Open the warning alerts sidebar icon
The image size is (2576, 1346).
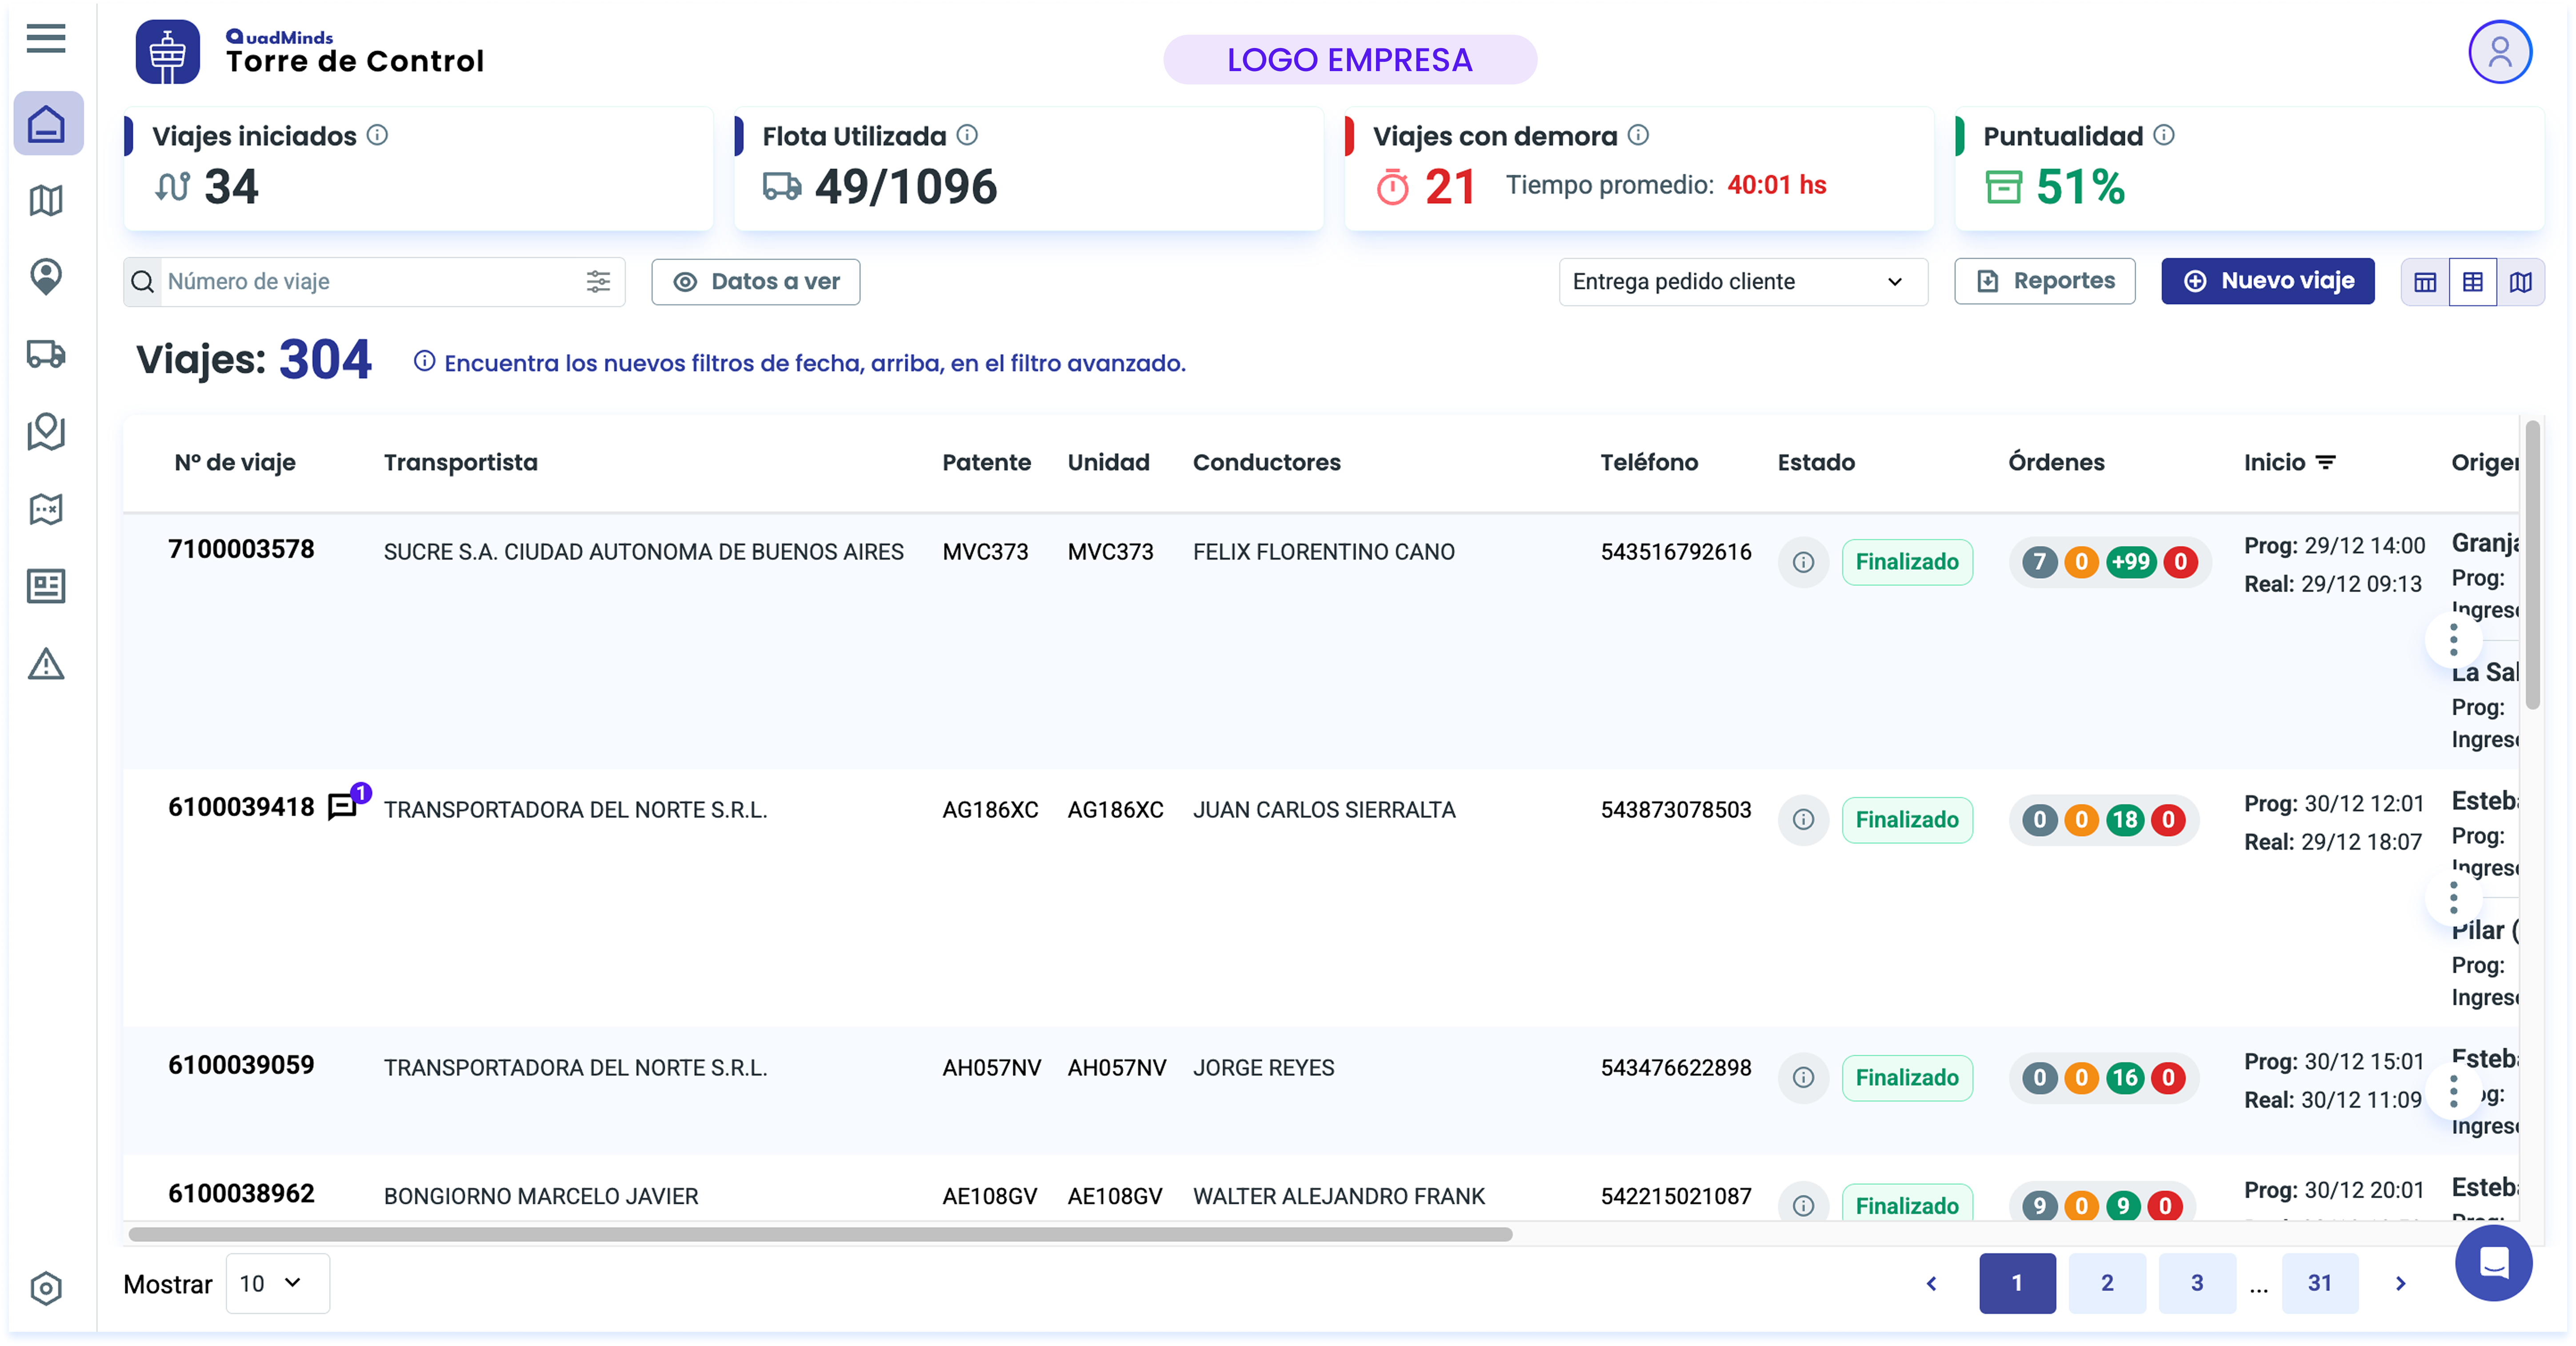(x=46, y=664)
